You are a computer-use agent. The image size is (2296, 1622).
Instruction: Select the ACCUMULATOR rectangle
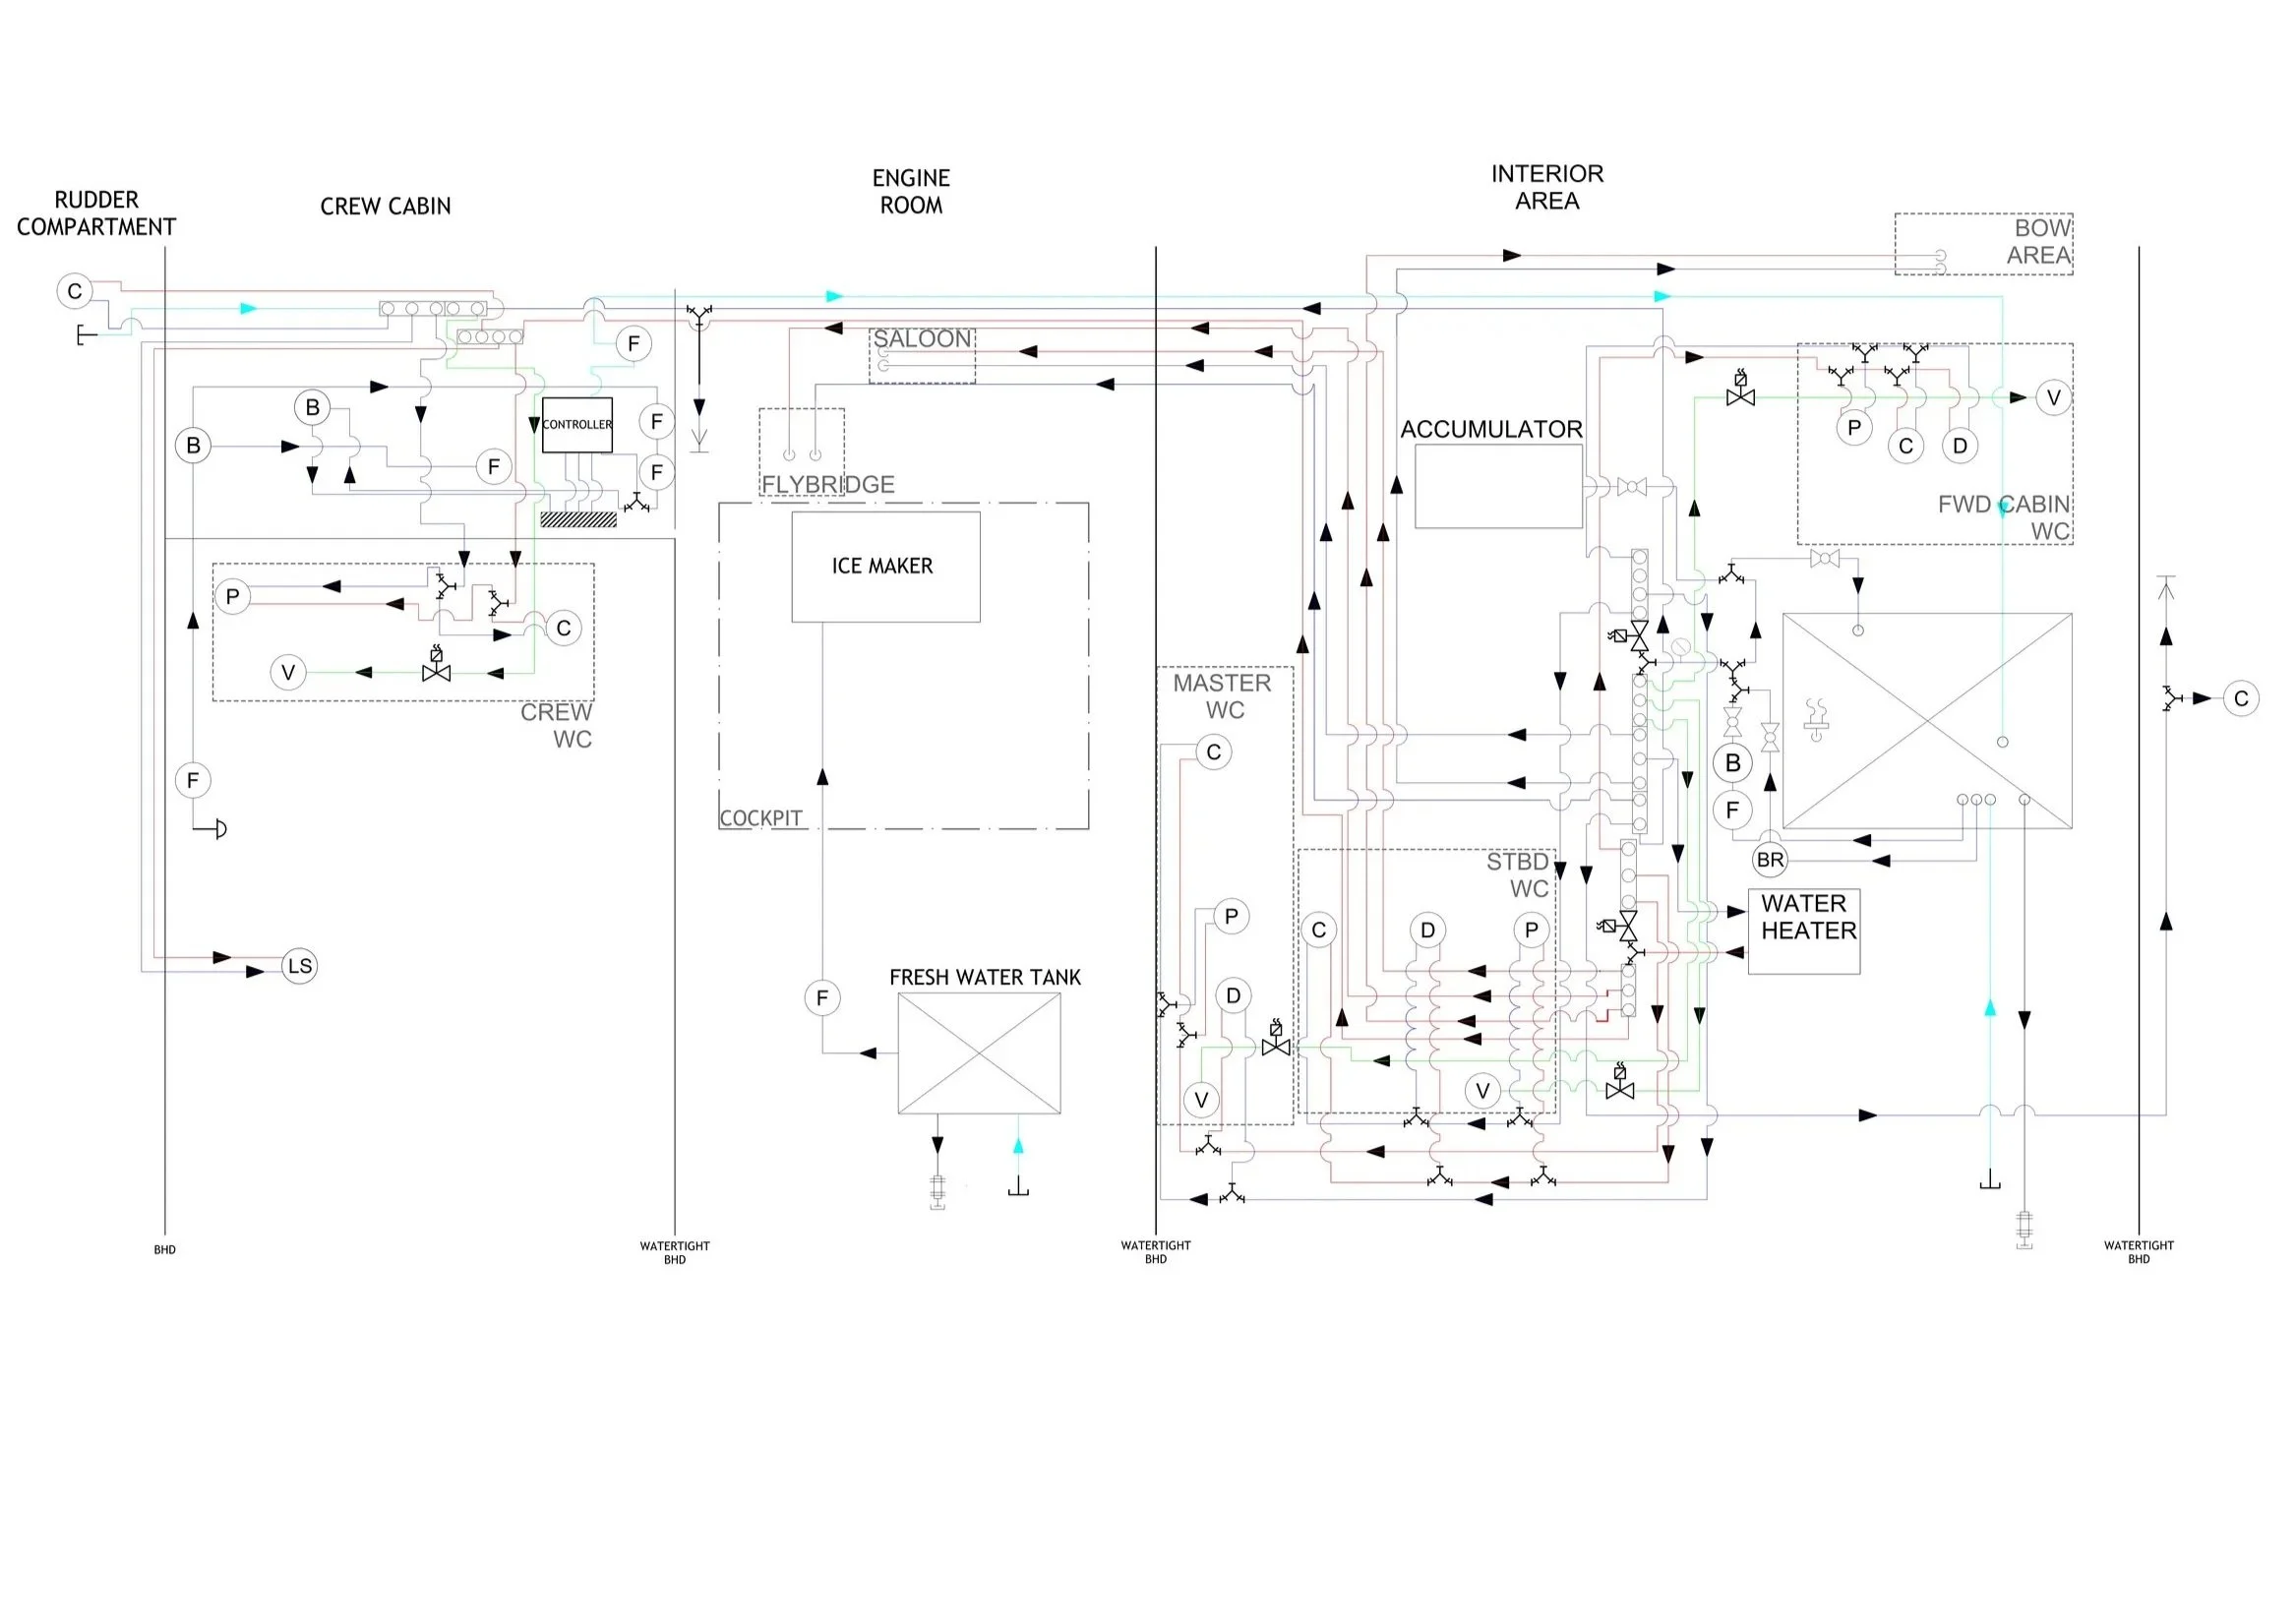(x=1498, y=486)
